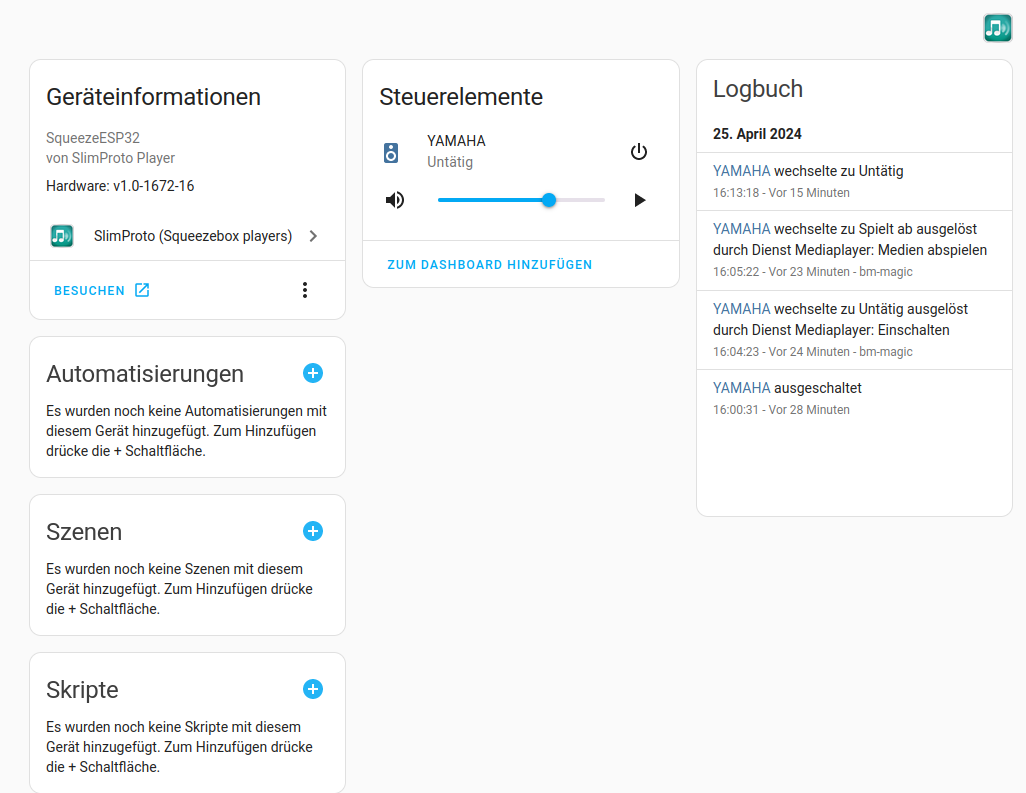Add a new scene with plus icon
This screenshot has width=1026, height=793.
click(x=313, y=531)
